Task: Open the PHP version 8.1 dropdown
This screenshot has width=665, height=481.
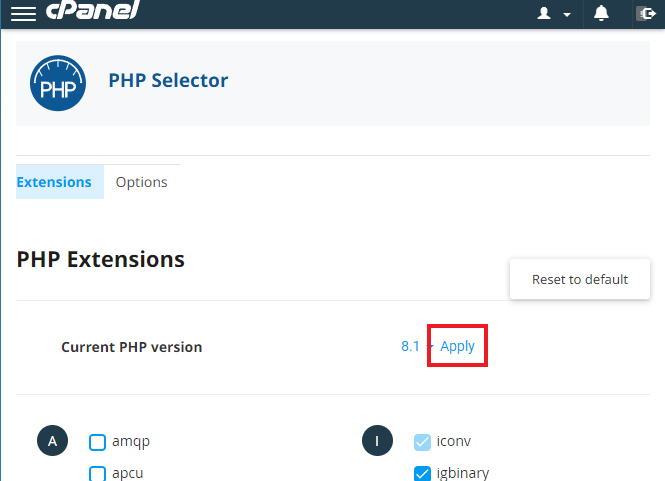Action: click(x=415, y=346)
